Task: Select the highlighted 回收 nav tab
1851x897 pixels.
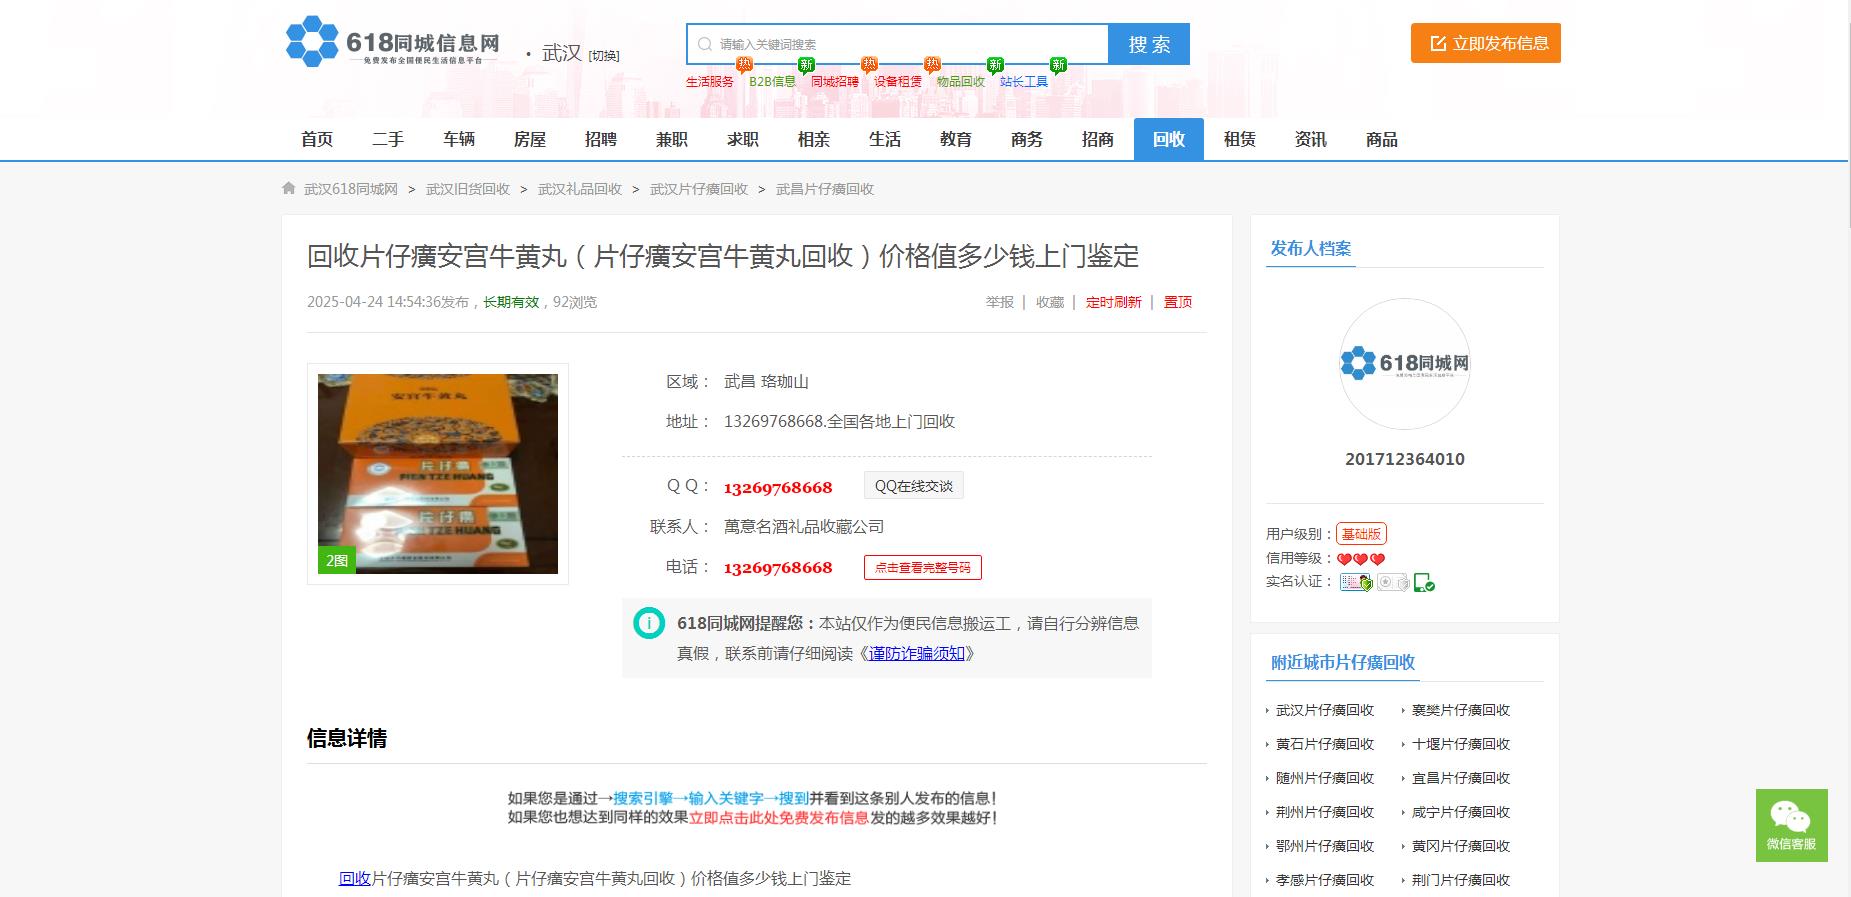Action: [1169, 139]
